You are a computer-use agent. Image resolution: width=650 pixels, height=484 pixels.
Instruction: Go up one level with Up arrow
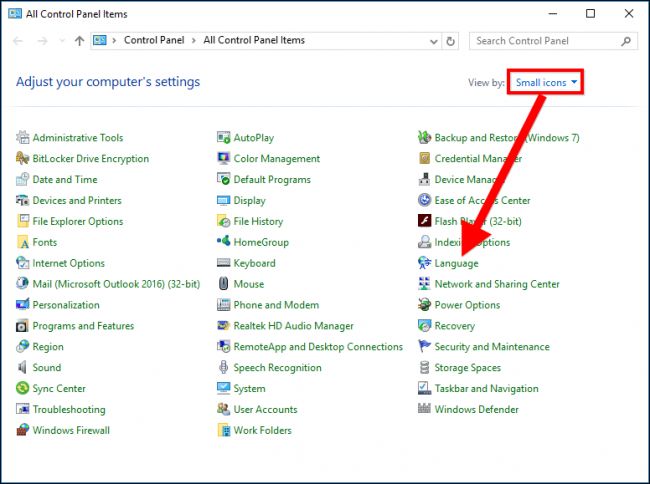click(x=80, y=41)
